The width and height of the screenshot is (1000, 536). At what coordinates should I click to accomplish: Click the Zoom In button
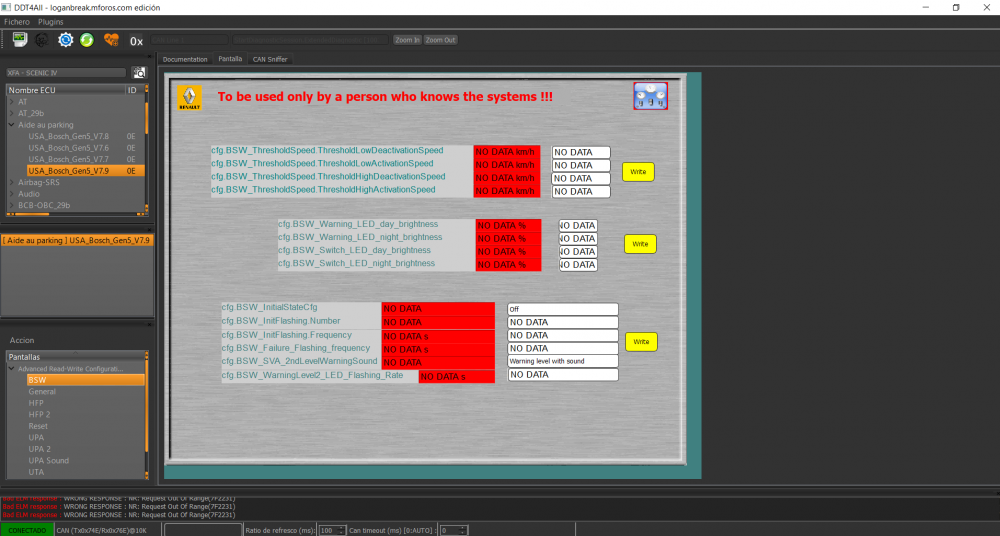(x=407, y=40)
